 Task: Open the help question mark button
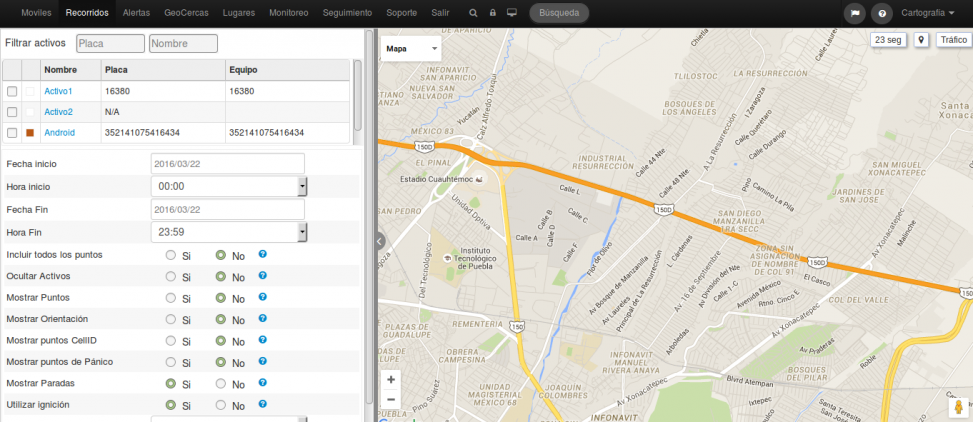coord(882,13)
